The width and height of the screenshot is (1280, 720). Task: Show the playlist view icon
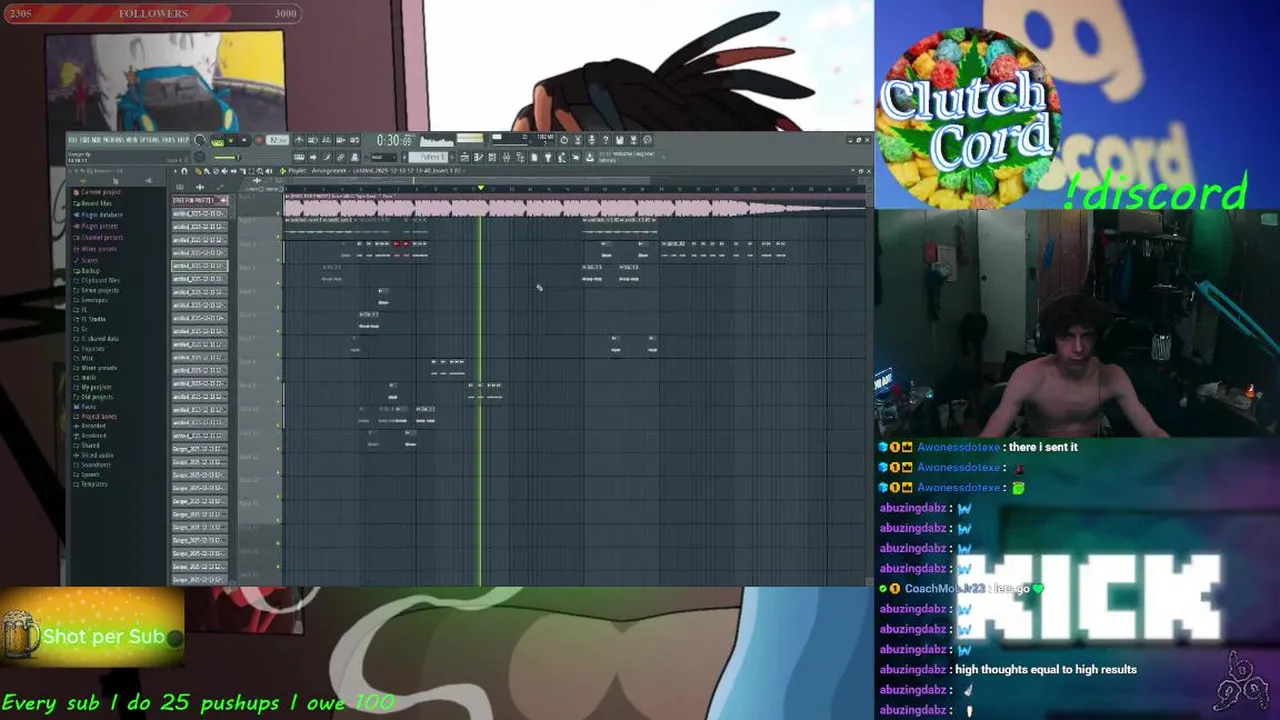pos(465,157)
